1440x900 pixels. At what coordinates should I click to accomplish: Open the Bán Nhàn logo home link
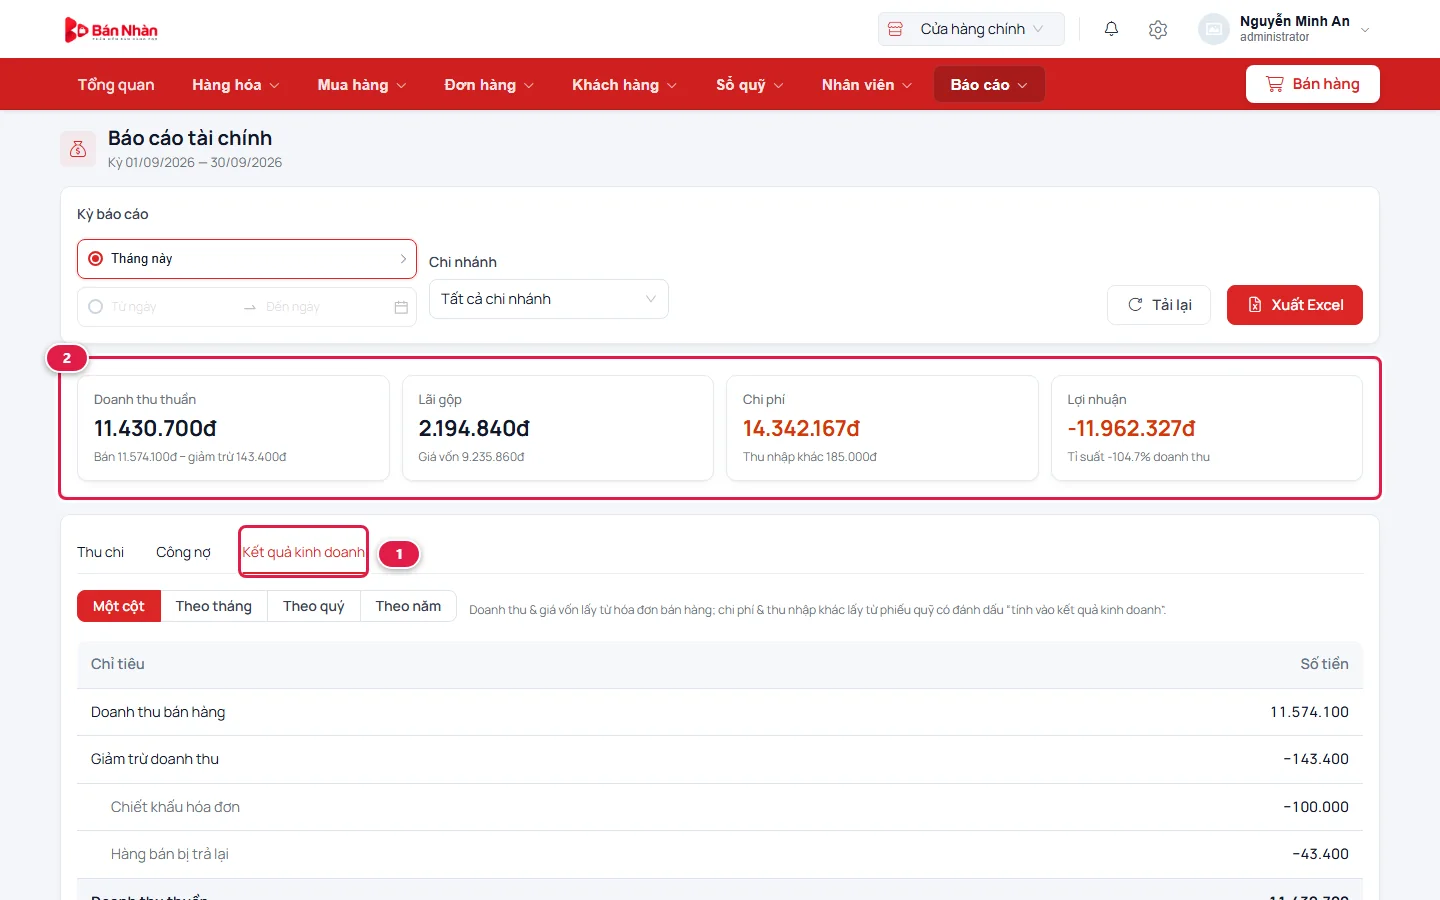point(111,30)
